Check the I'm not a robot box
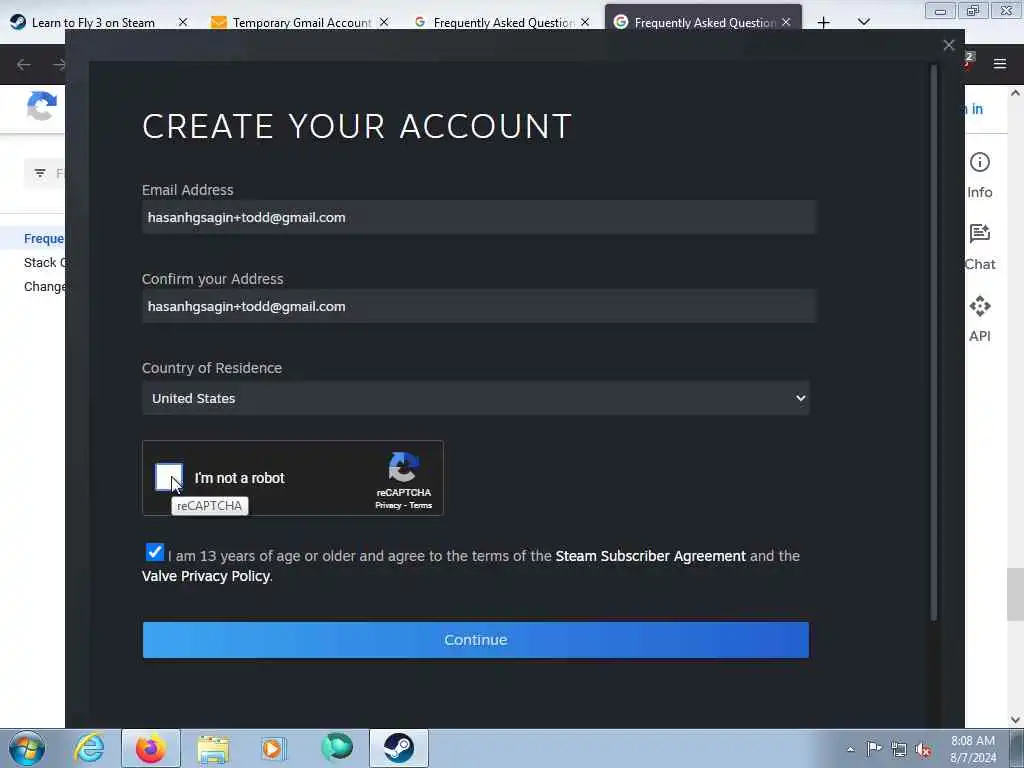 click(168, 477)
